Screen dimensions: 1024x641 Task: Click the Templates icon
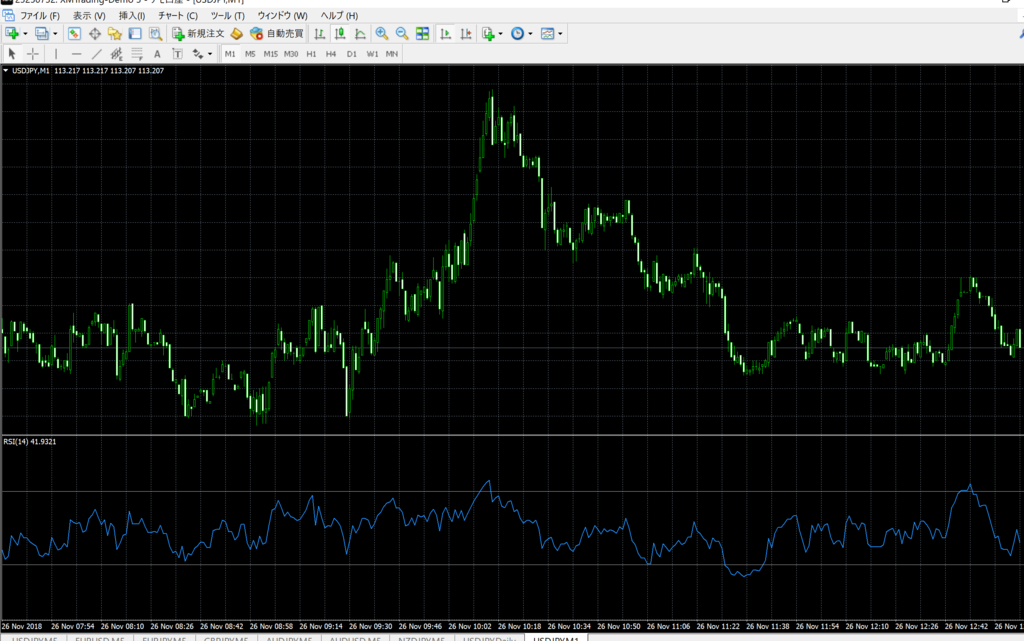[548, 33]
